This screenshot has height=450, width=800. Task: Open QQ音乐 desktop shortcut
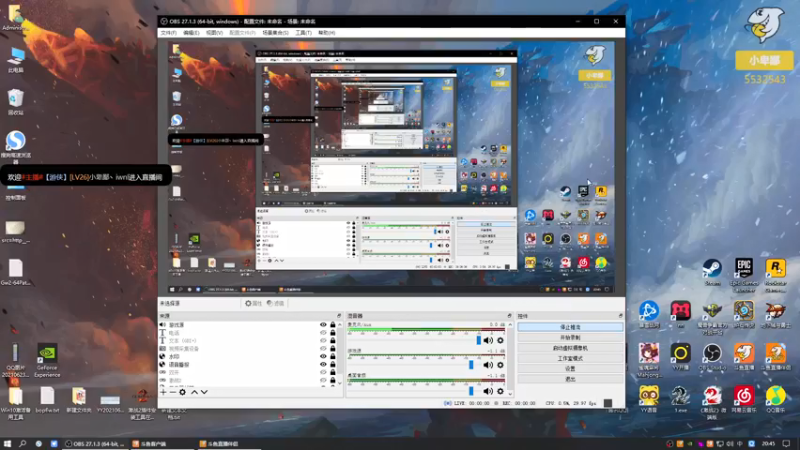pos(776,399)
